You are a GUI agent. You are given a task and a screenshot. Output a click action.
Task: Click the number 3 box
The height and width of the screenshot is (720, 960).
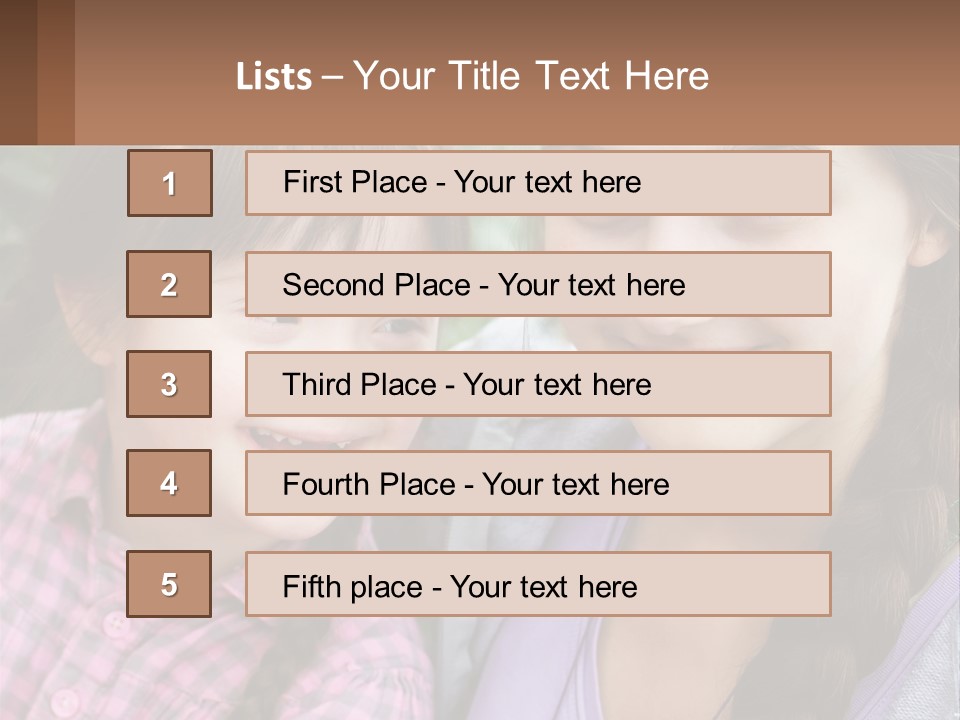click(169, 384)
